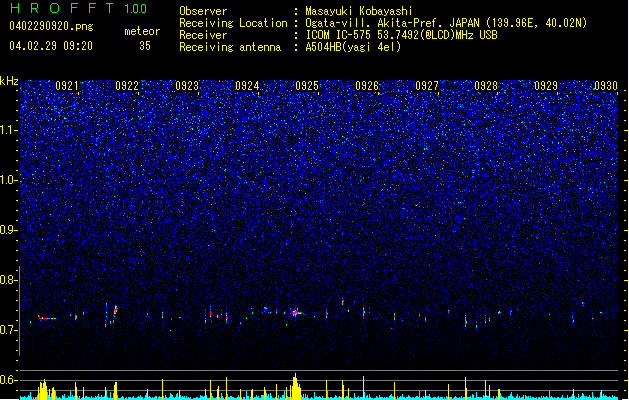Click the kHz axis unit label
629x400 pixels.
pyautogui.click(x=9, y=81)
